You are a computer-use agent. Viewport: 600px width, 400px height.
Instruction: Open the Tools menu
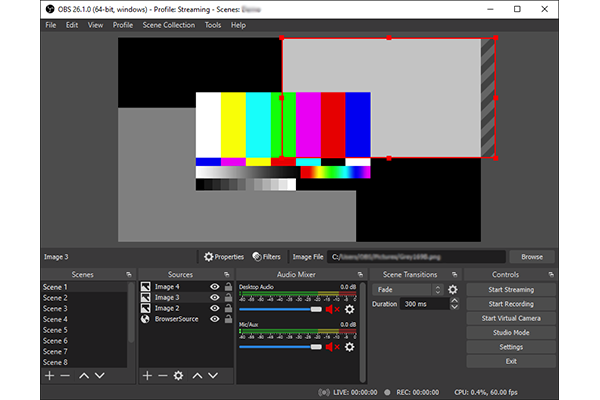(x=213, y=24)
